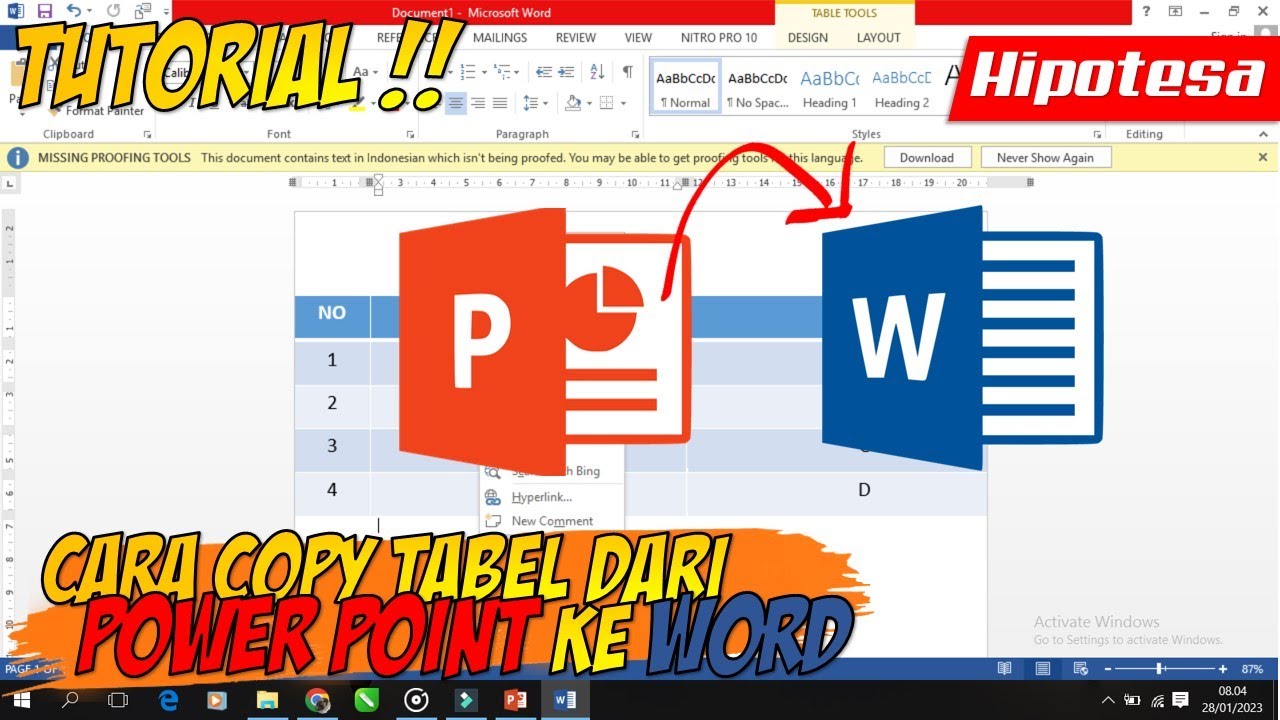
Task: Open the Borders dropdown arrow
Action: point(623,103)
